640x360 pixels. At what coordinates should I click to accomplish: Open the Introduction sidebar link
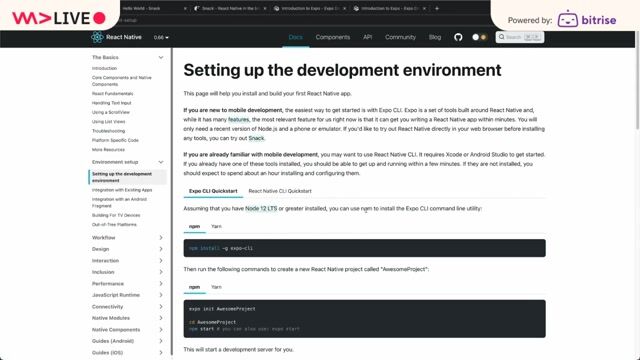[104, 68]
